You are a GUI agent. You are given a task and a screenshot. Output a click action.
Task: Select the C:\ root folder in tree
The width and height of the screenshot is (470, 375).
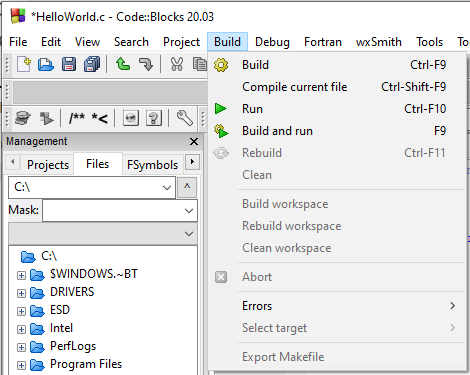49,256
